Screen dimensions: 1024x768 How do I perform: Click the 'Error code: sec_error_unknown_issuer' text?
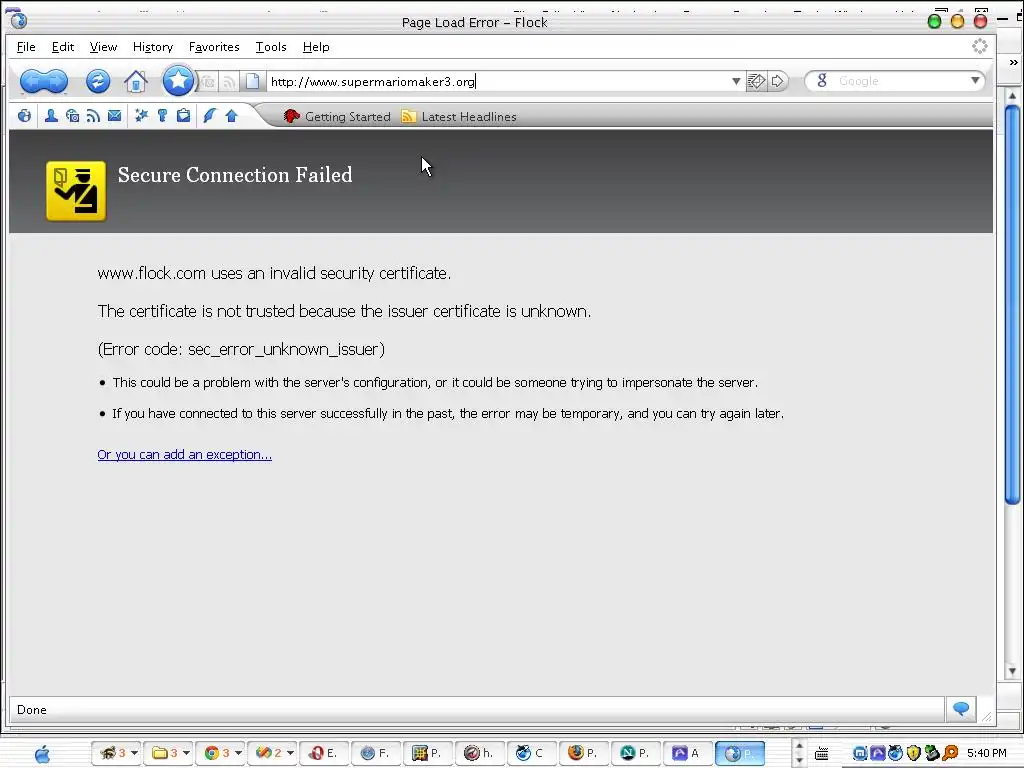pos(241,349)
